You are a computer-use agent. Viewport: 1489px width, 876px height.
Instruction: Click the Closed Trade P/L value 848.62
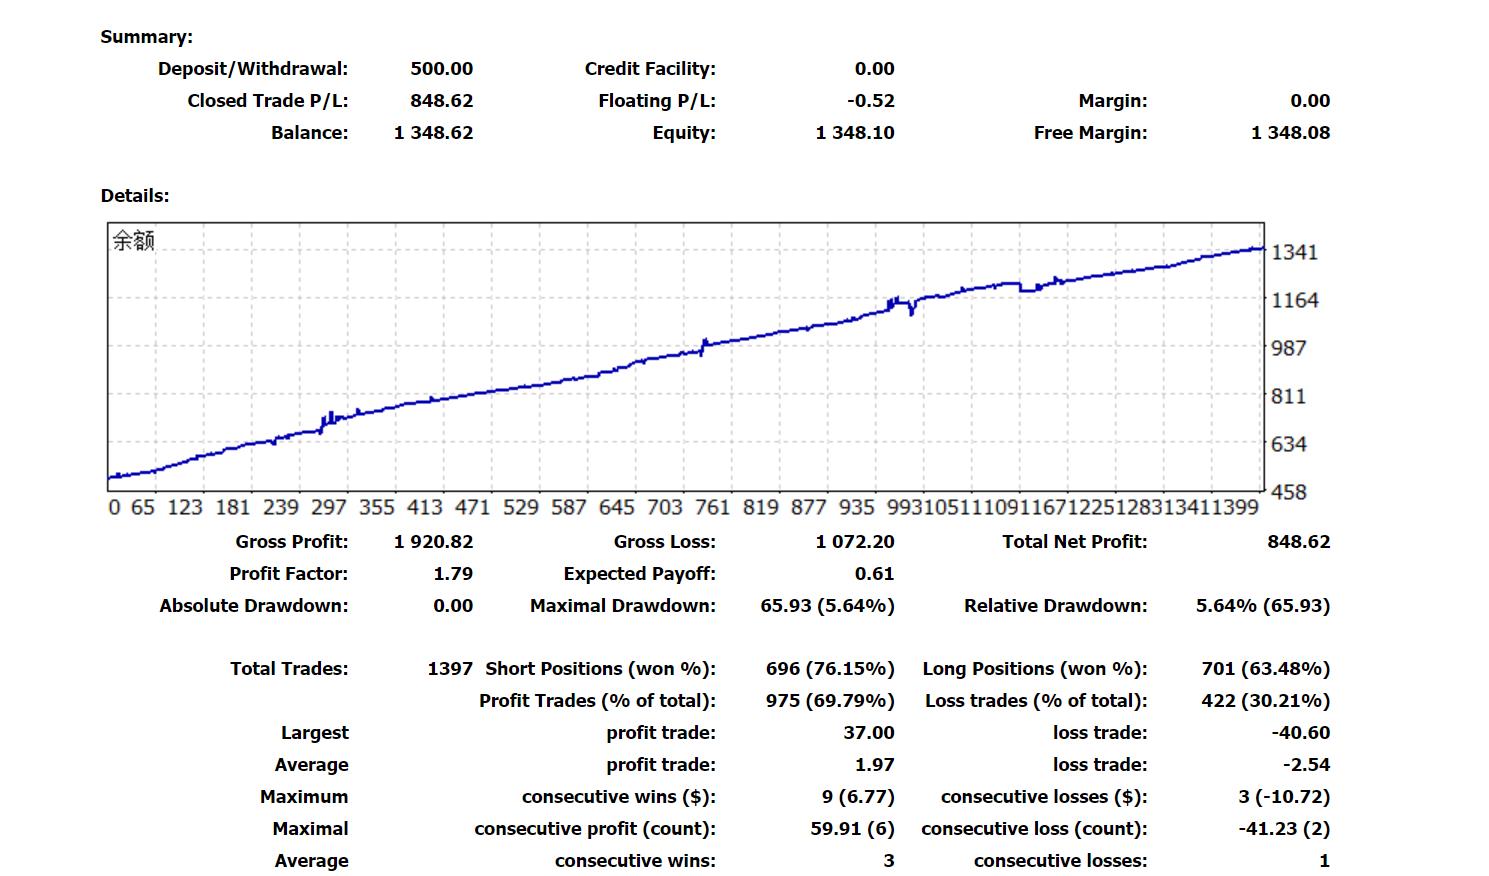(441, 101)
